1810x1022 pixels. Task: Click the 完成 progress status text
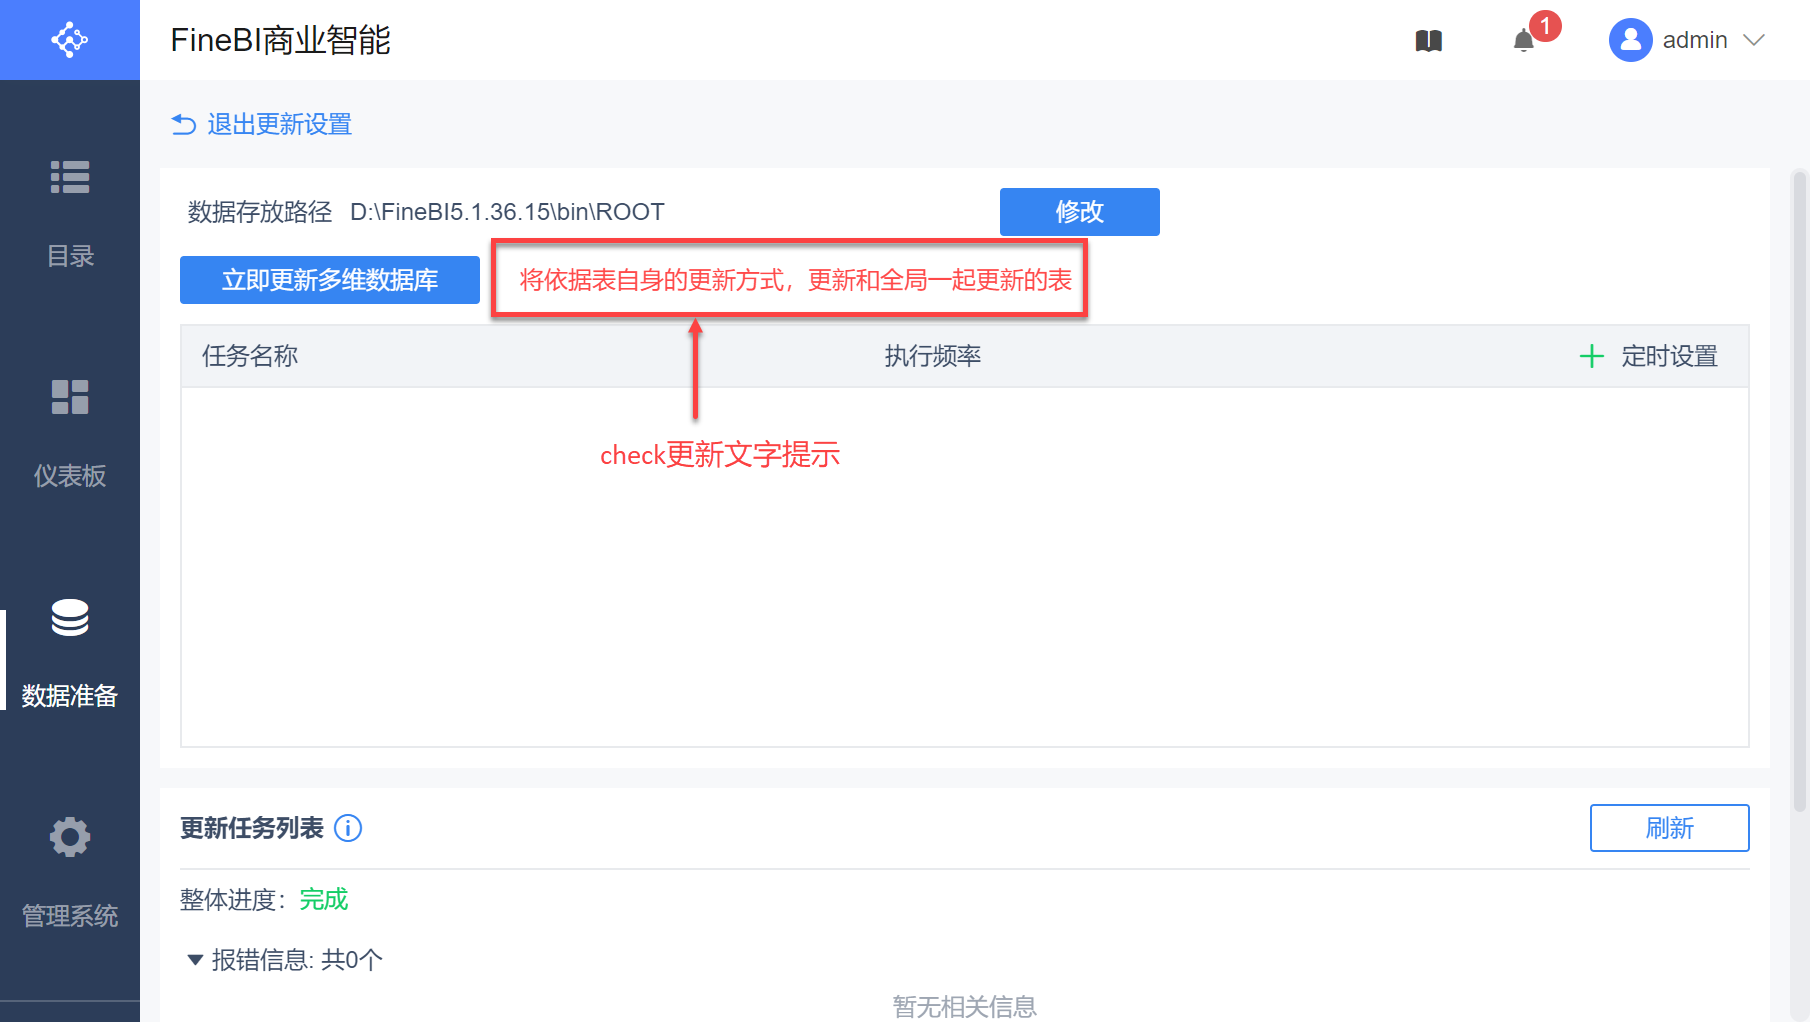click(324, 900)
